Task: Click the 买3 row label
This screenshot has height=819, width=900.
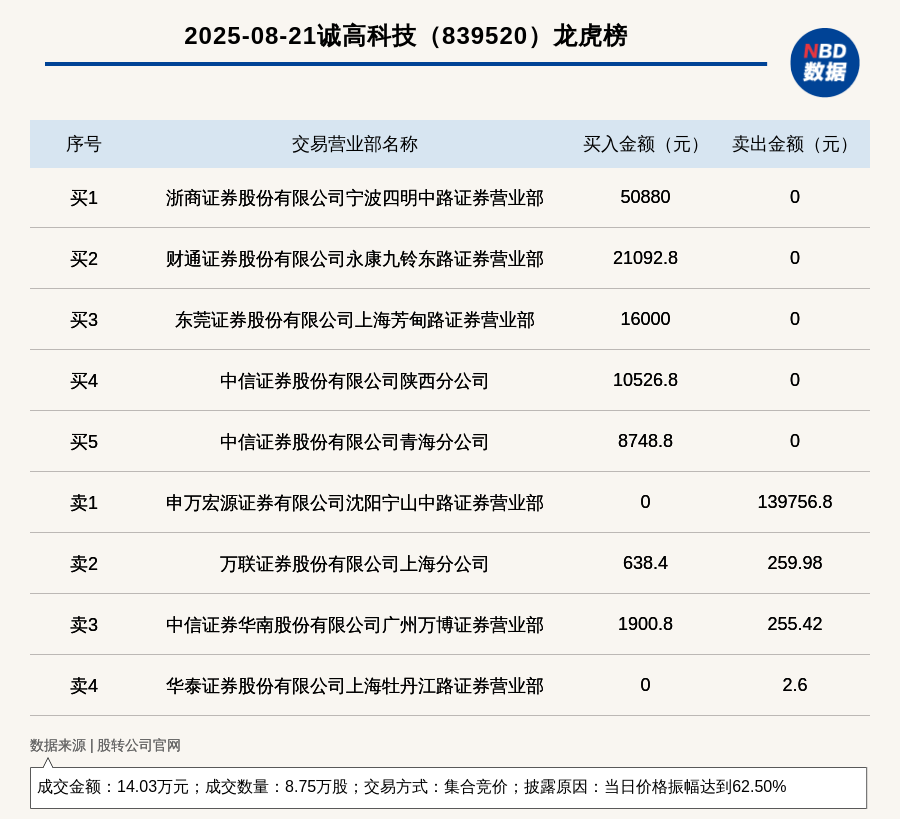Action: [84, 320]
